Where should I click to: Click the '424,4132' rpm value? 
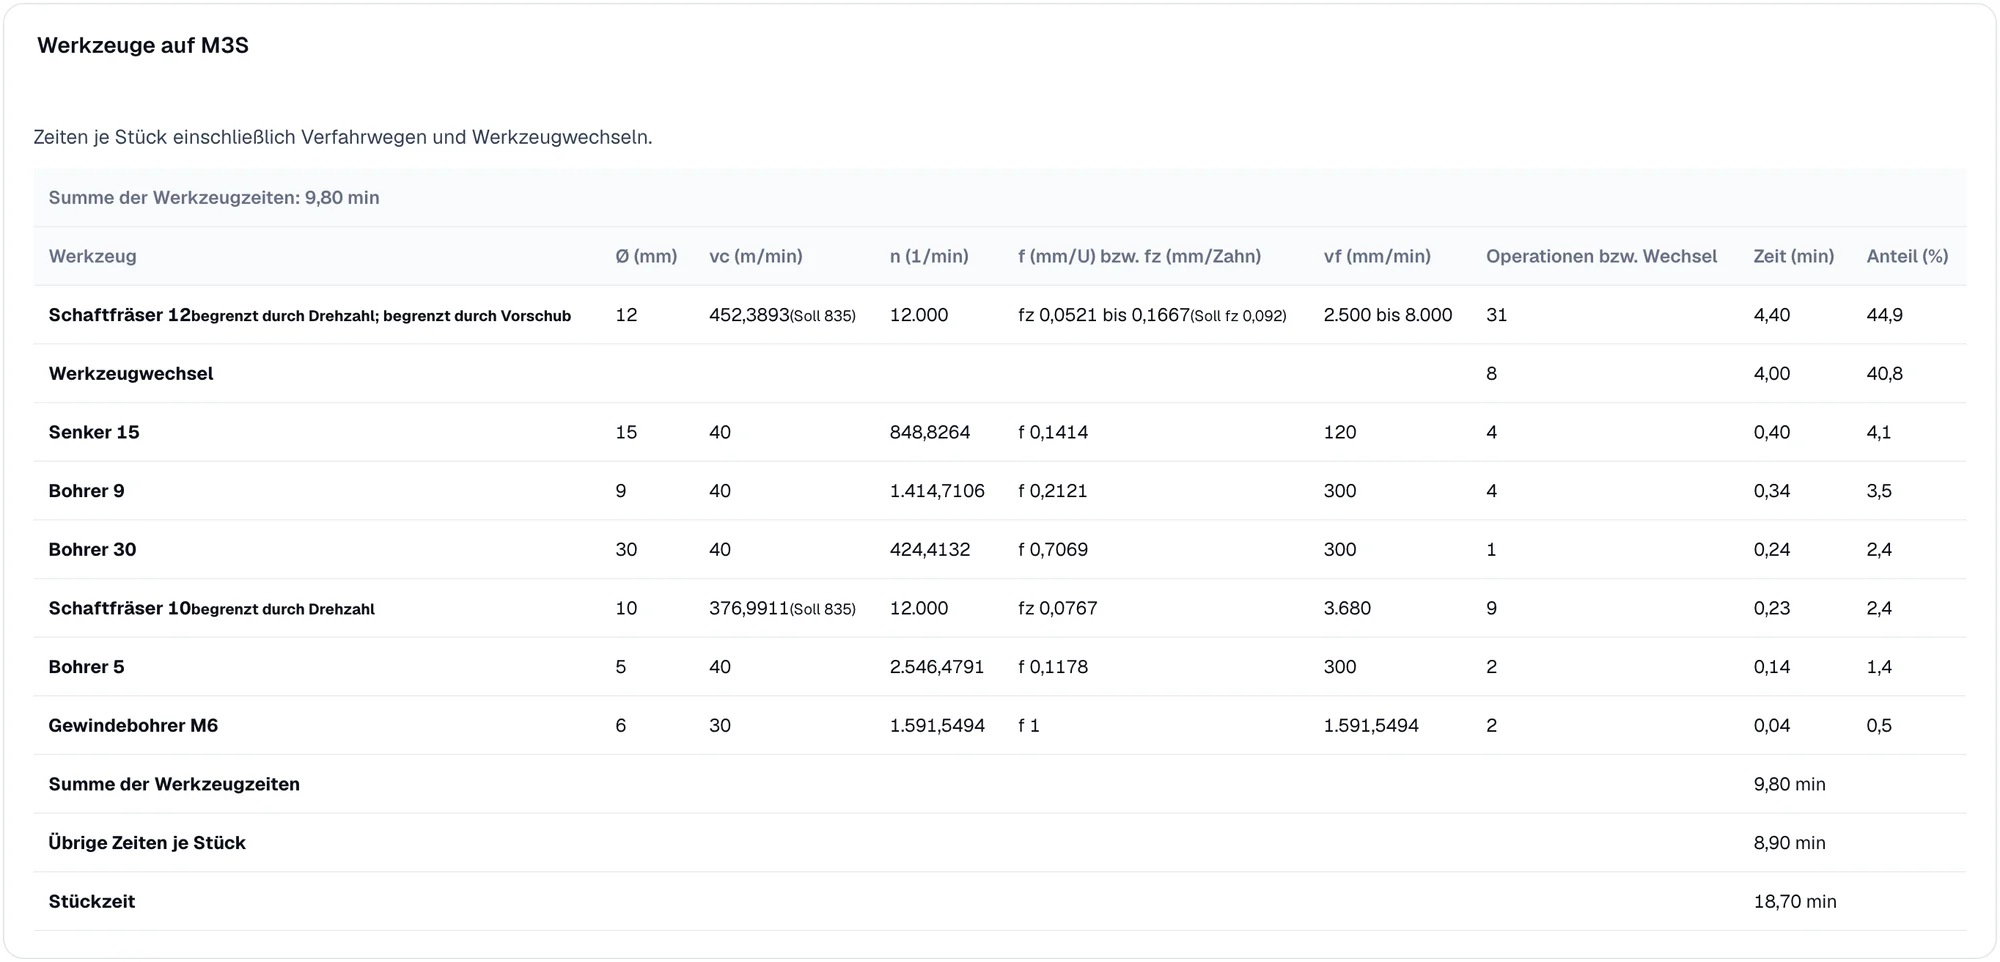click(x=930, y=550)
